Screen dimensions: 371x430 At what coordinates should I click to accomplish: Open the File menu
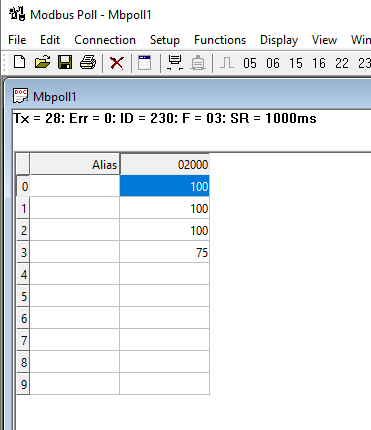click(17, 40)
